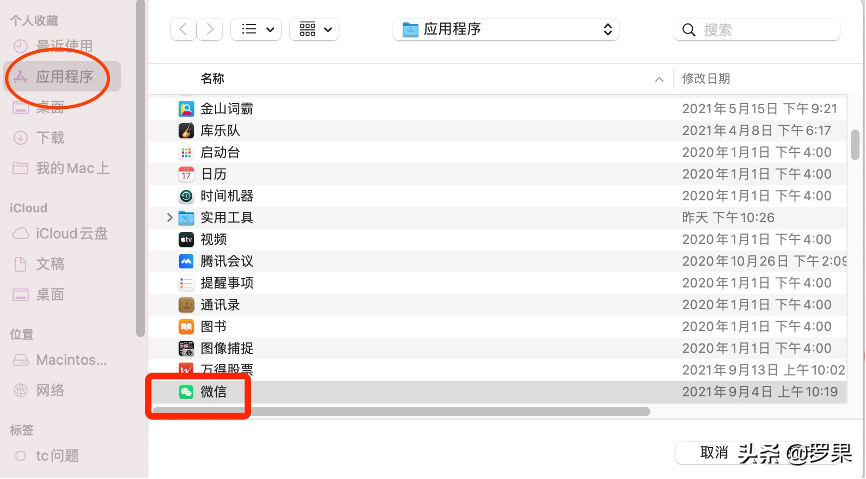Select the 图像捕捉 row name
This screenshot has width=866, height=479.
pos(226,349)
